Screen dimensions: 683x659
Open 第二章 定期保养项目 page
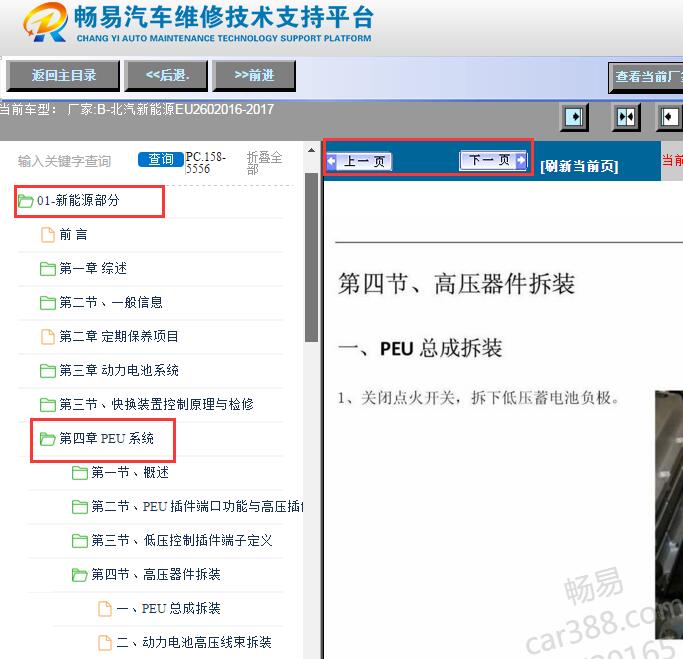pos(118,337)
